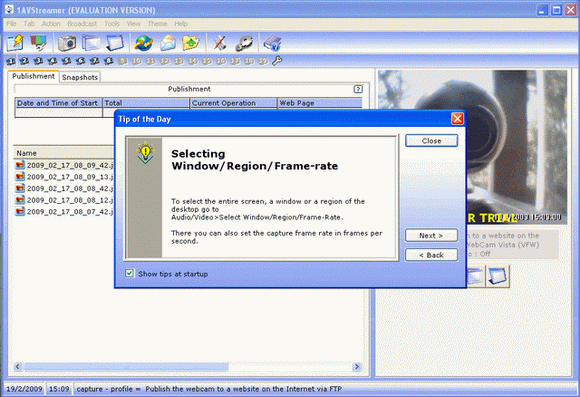Click the gears settings toolbar icon
580x397 pixels.
click(244, 43)
